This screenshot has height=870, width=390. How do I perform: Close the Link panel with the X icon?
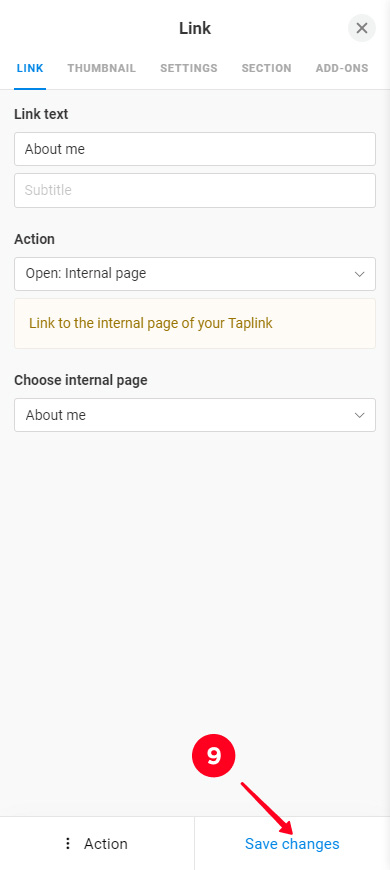[x=362, y=28]
